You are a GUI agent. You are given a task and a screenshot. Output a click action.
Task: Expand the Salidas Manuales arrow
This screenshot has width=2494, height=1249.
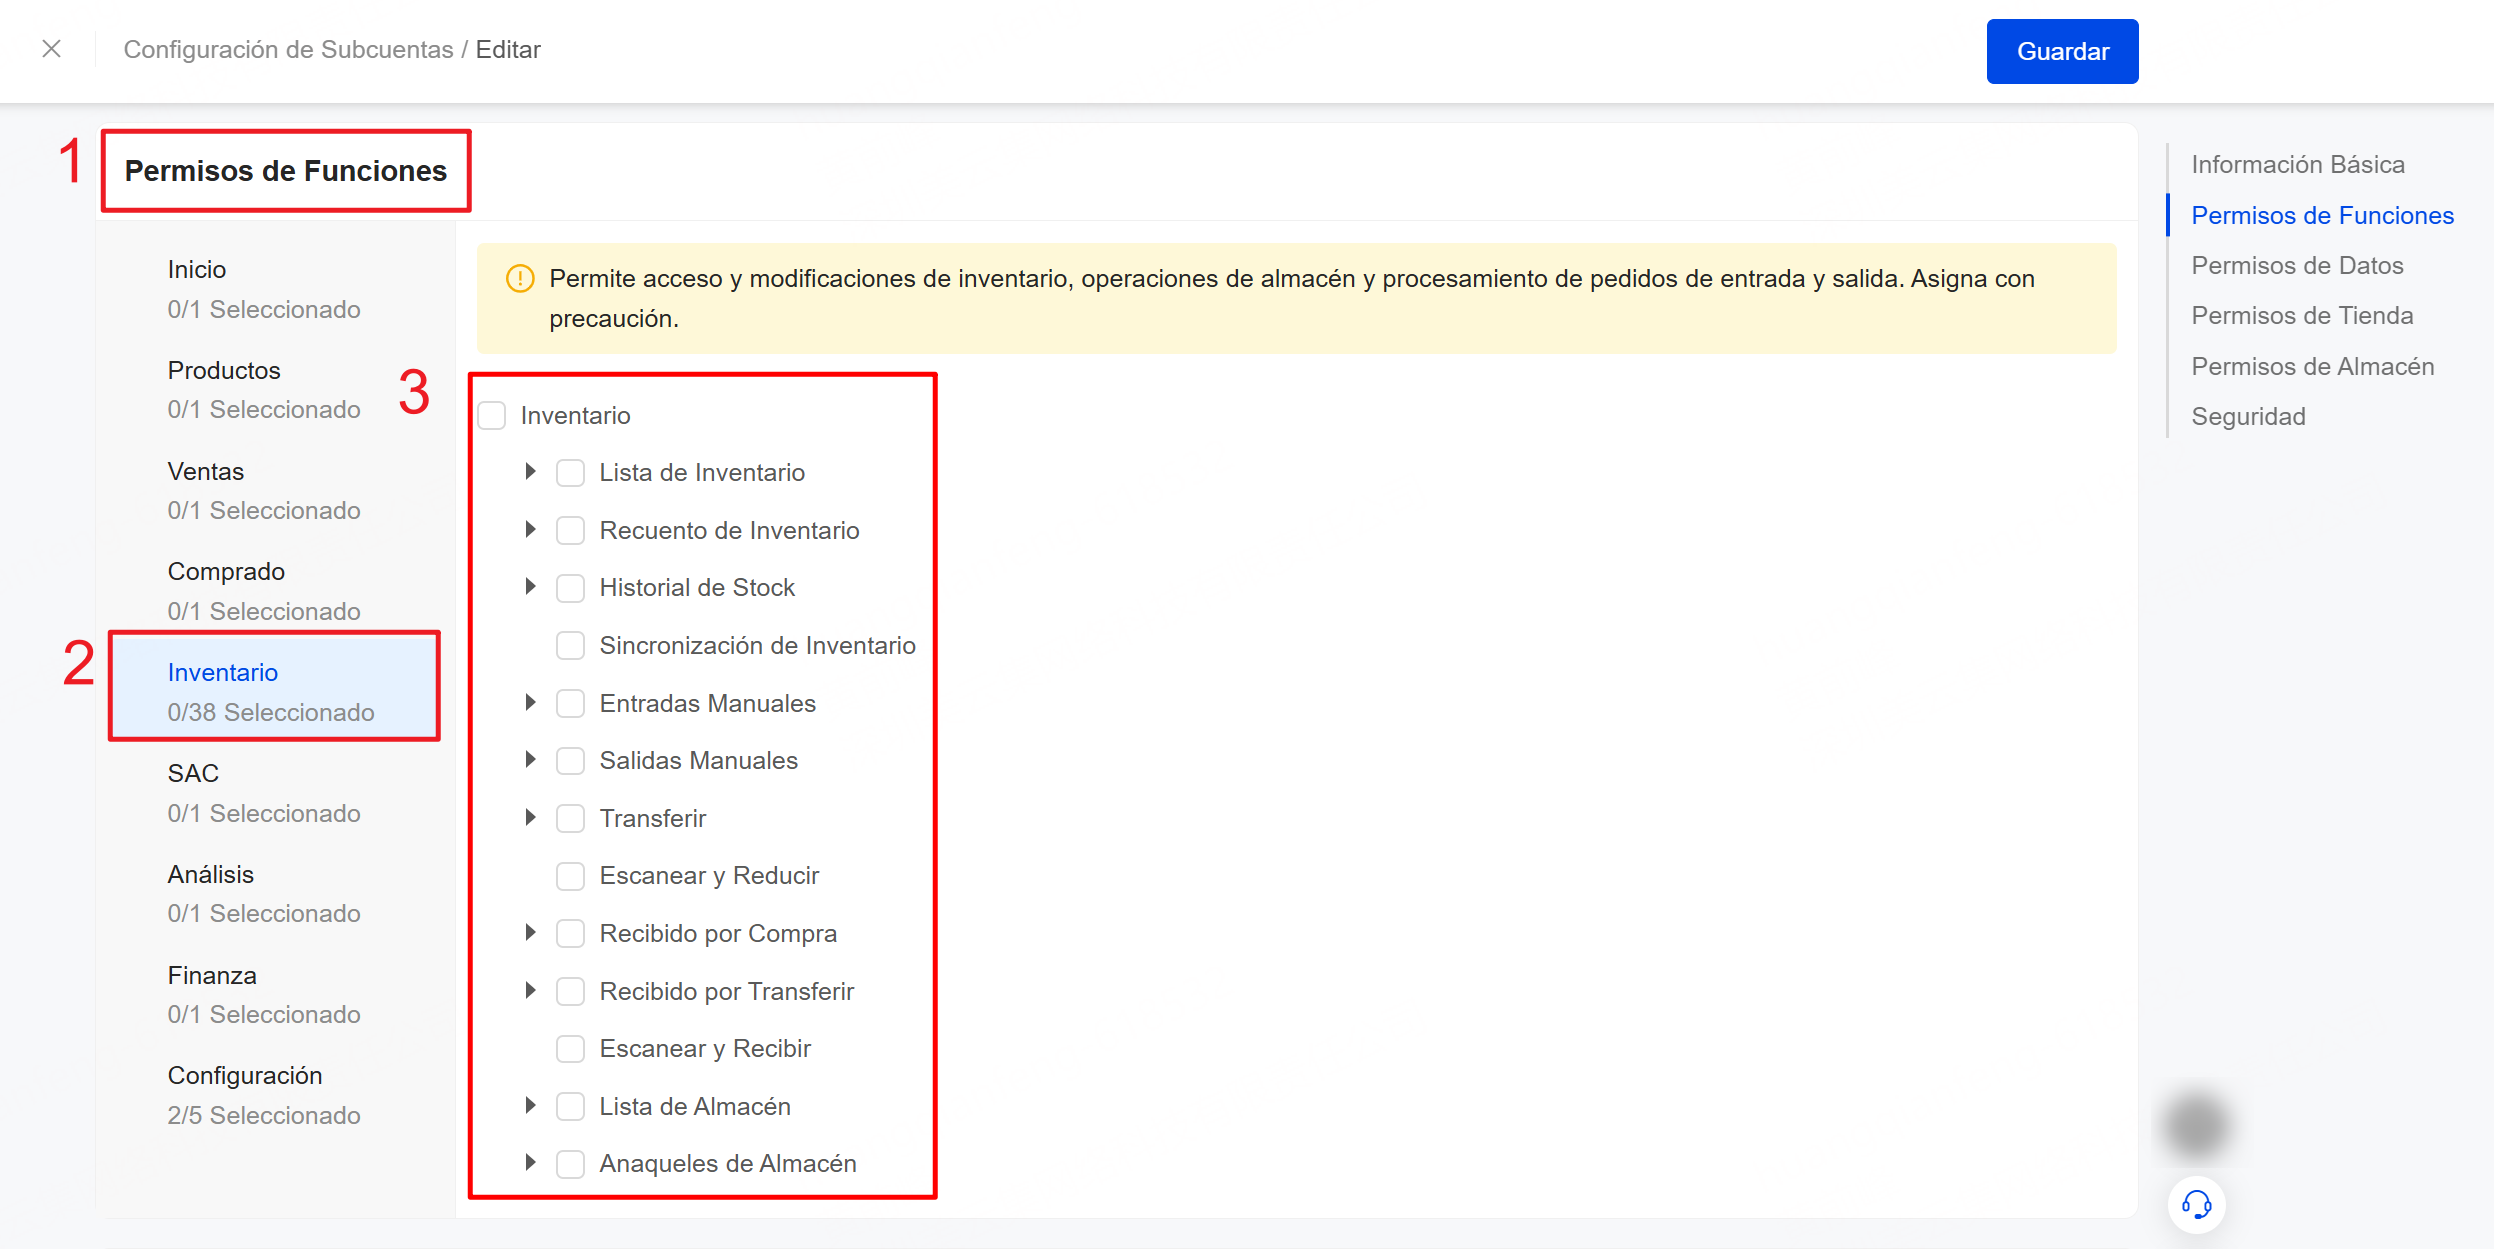pos(531,759)
